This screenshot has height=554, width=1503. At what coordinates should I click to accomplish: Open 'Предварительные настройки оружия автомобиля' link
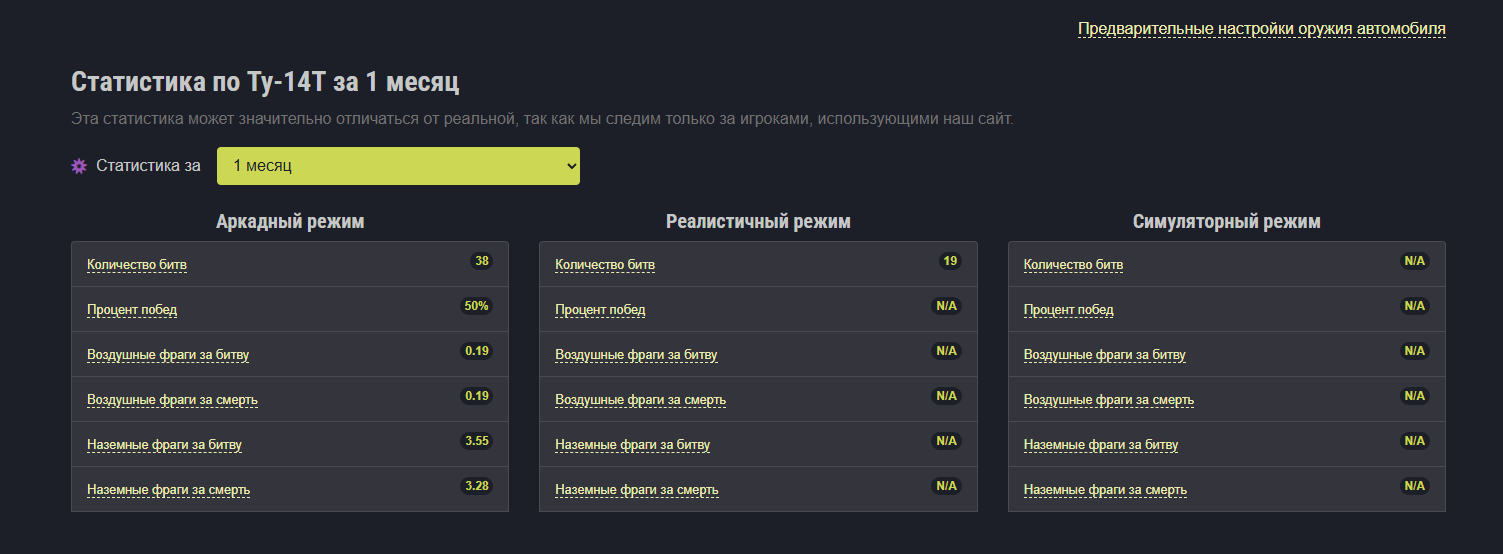[x=1261, y=29]
